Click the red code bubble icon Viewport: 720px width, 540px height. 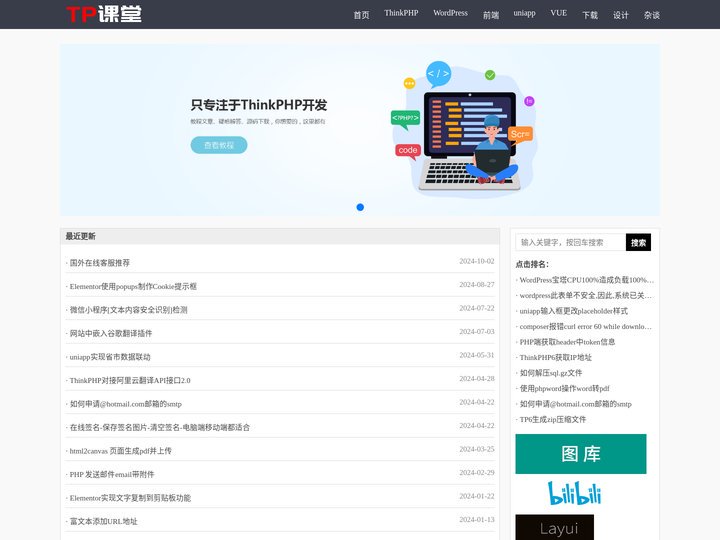click(x=408, y=151)
